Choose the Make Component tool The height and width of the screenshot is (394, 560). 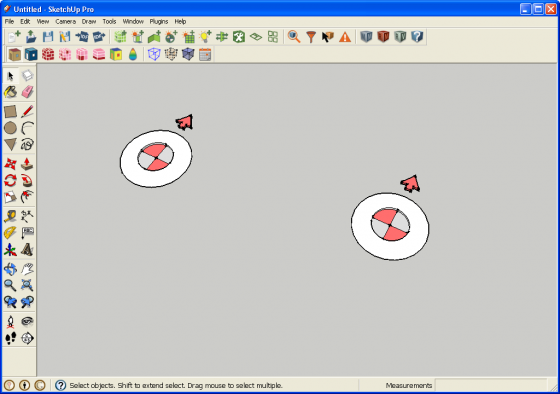click(27, 76)
